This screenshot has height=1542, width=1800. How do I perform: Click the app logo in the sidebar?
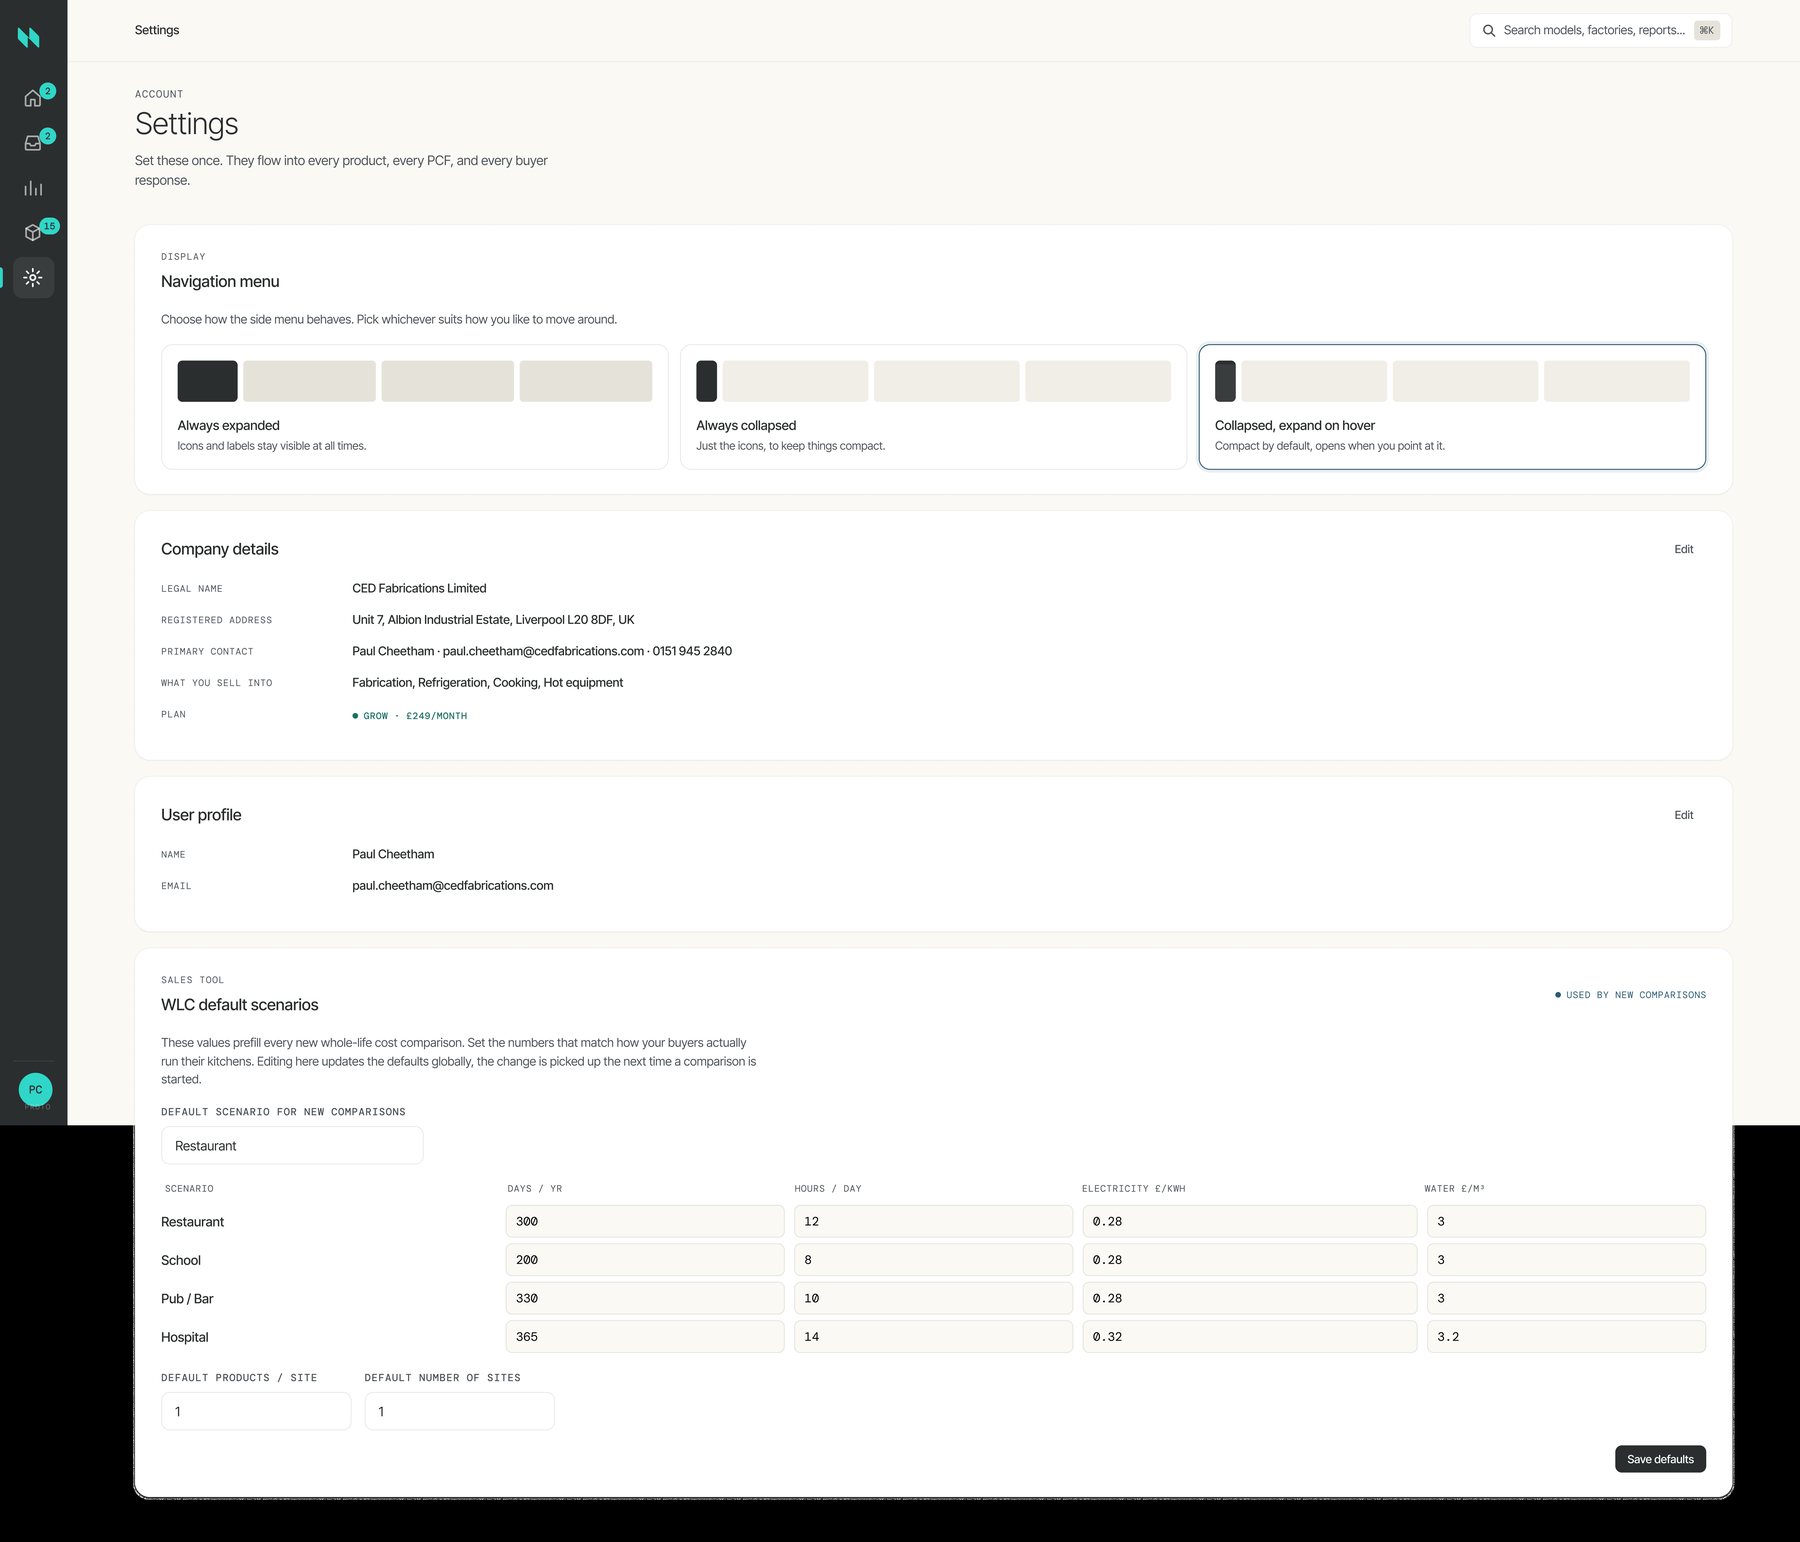tap(29, 37)
